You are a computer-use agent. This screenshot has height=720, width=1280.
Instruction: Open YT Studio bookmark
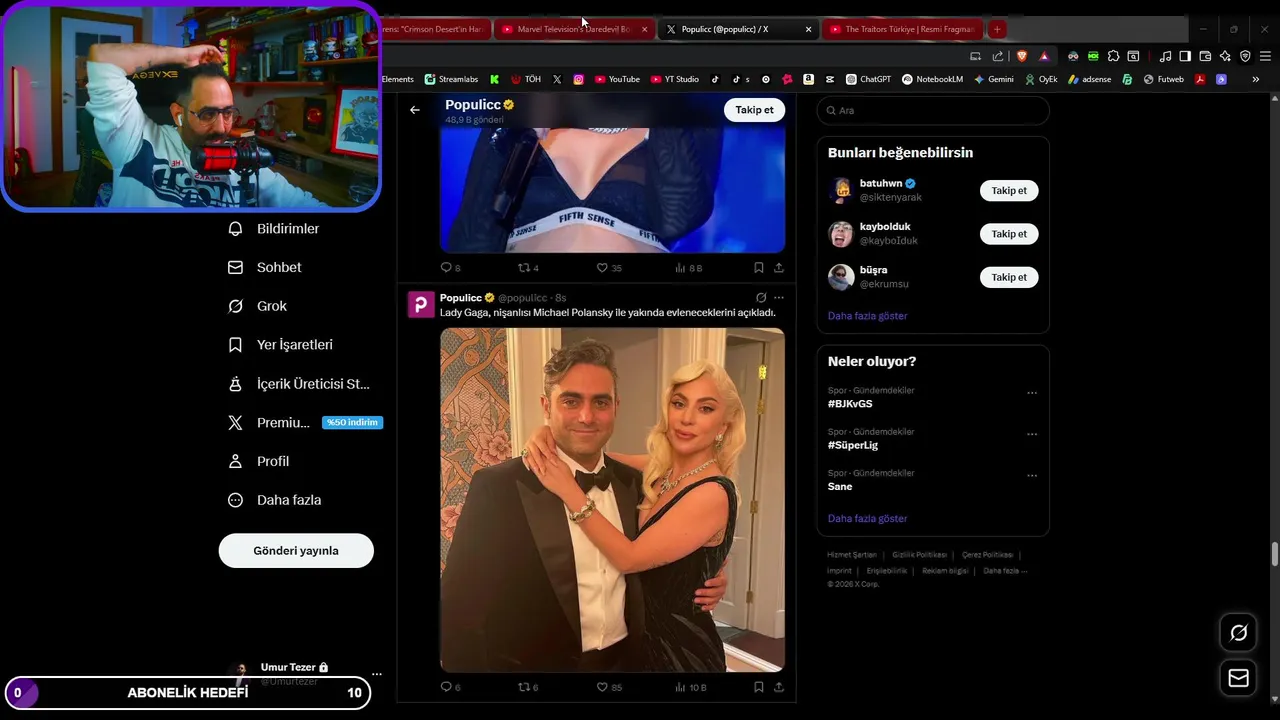(675, 79)
